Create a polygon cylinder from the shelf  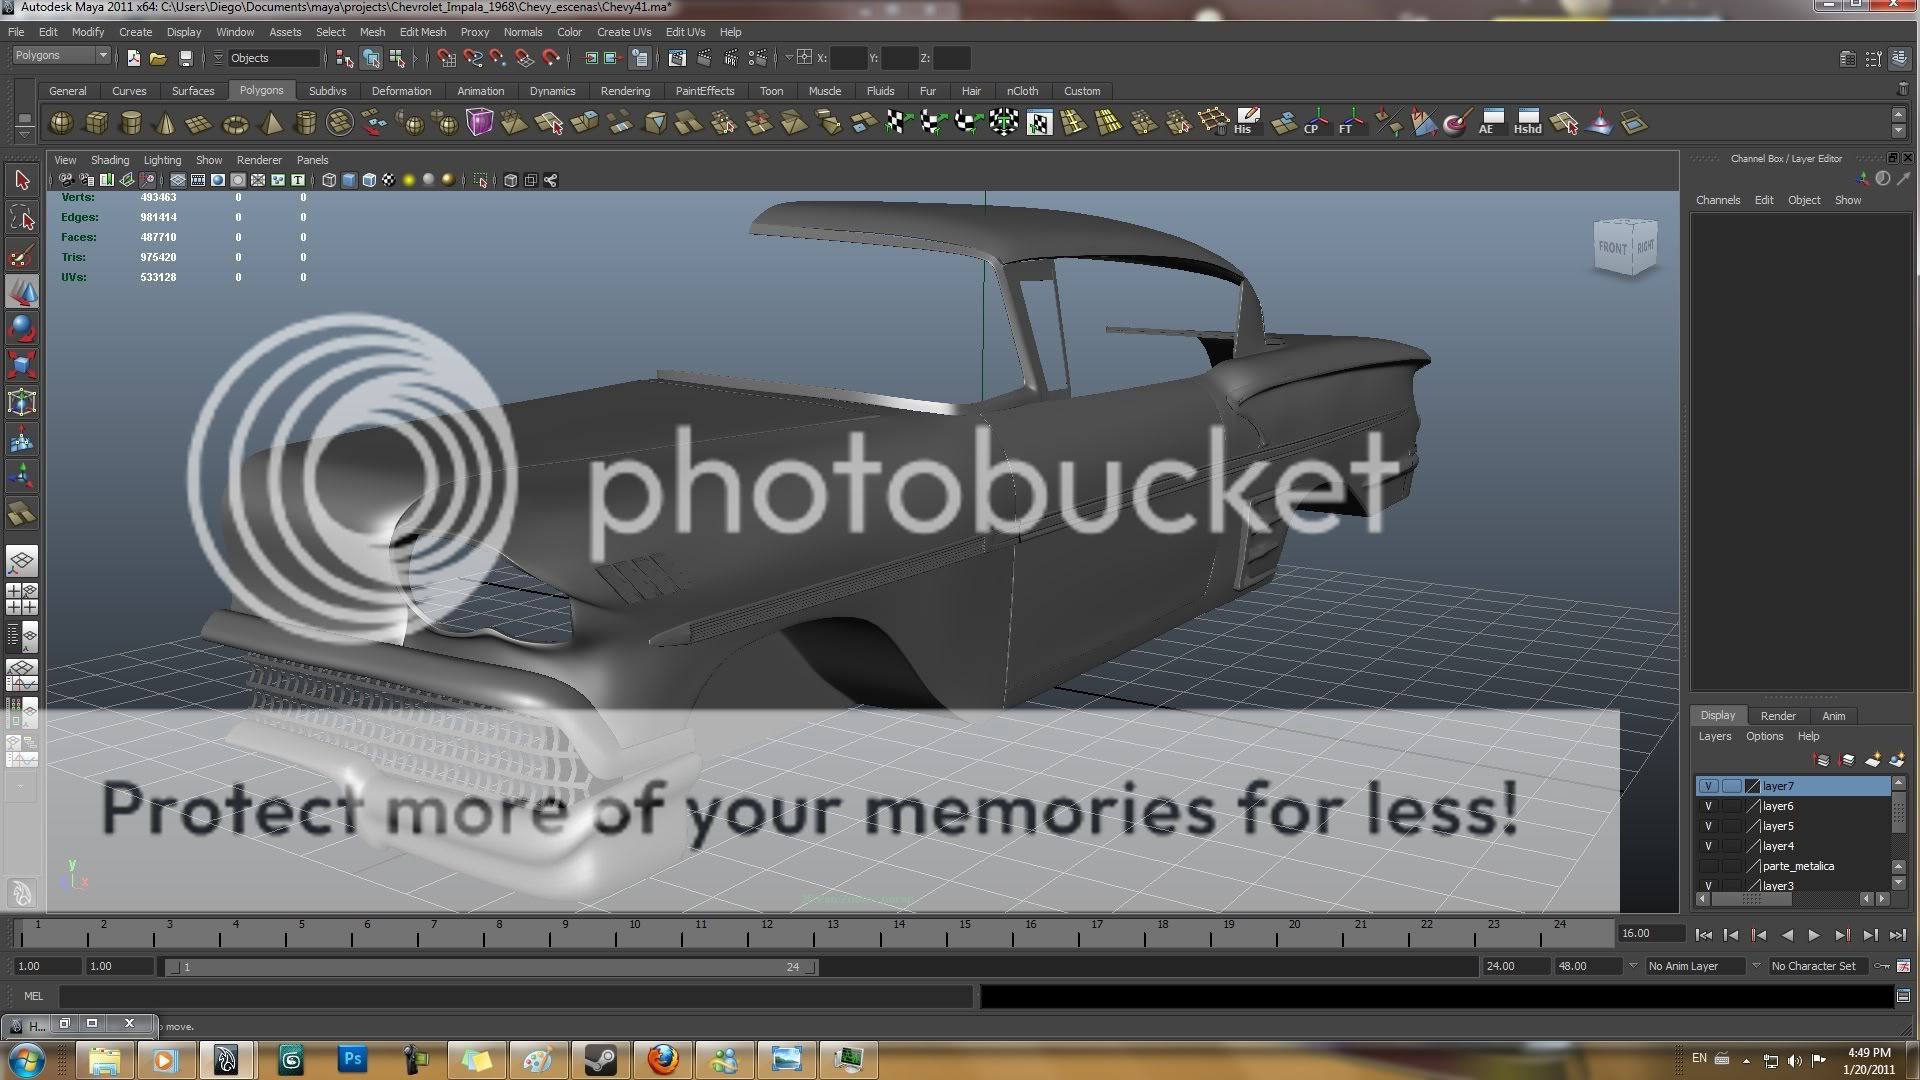[130, 123]
